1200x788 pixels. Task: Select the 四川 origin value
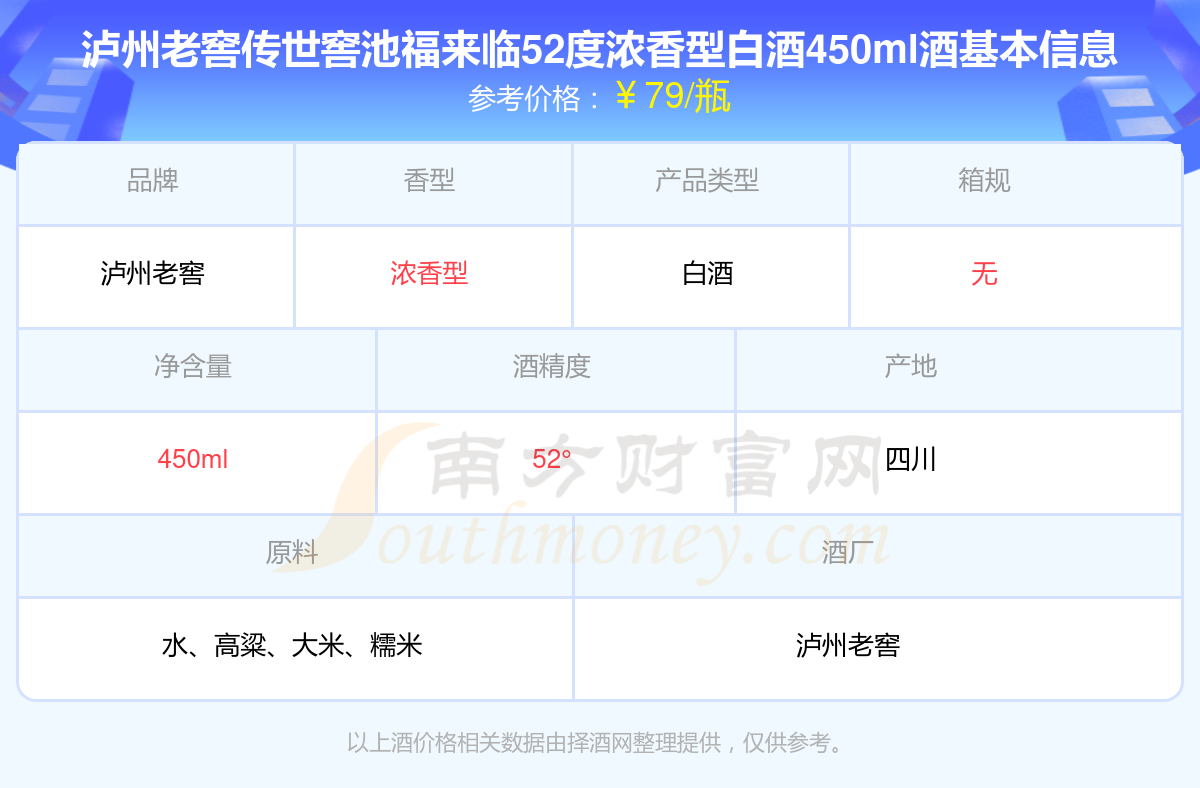click(911, 460)
